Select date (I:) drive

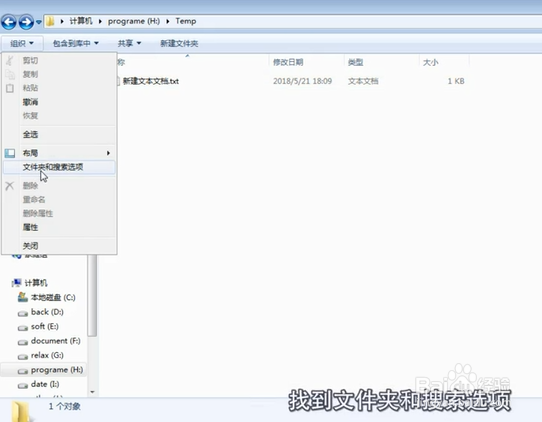[45, 384]
